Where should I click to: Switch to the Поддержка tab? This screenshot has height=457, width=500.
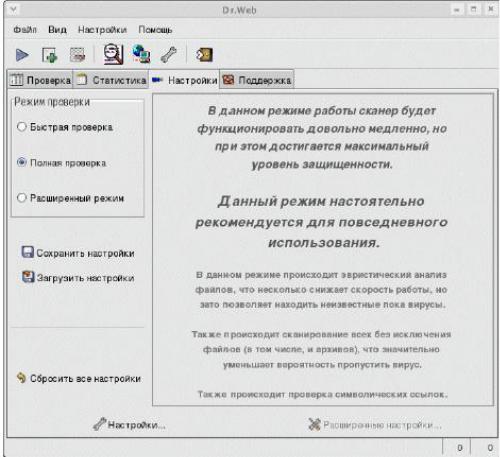(257, 80)
